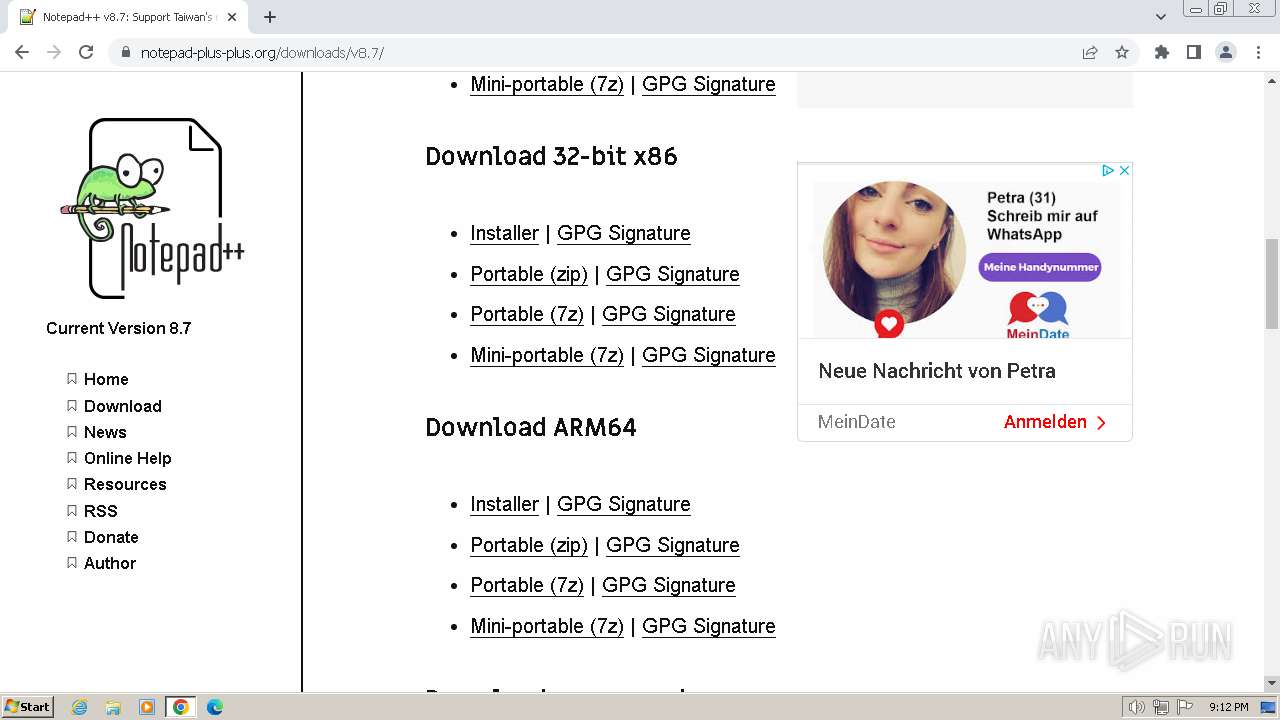The image size is (1280, 720).
Task: Open the Resources sidebar link
Action: tap(125, 484)
